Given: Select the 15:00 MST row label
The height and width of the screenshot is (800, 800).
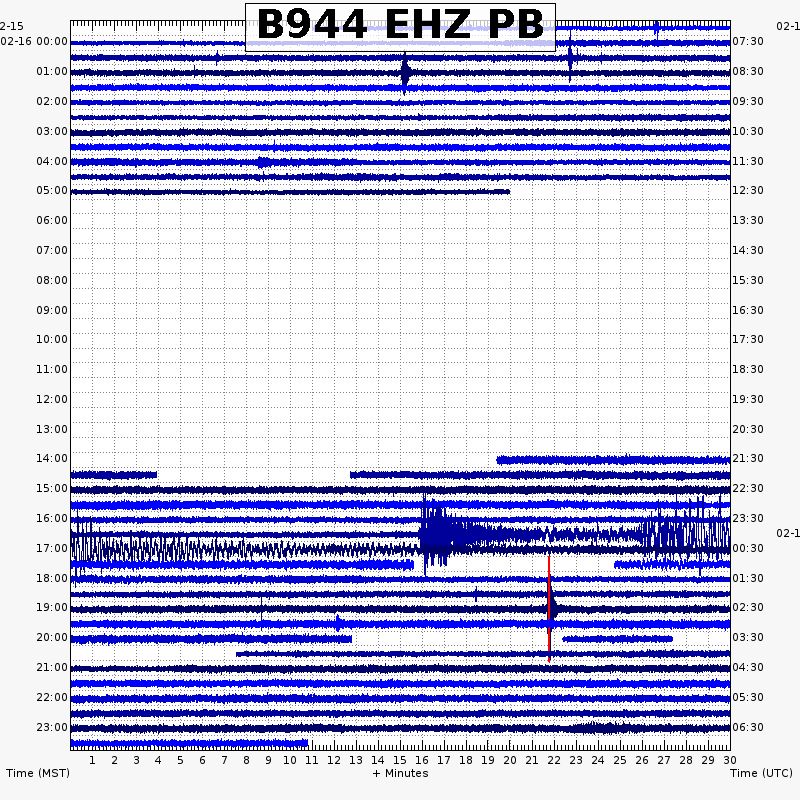Looking at the screenshot, I should (52, 488).
